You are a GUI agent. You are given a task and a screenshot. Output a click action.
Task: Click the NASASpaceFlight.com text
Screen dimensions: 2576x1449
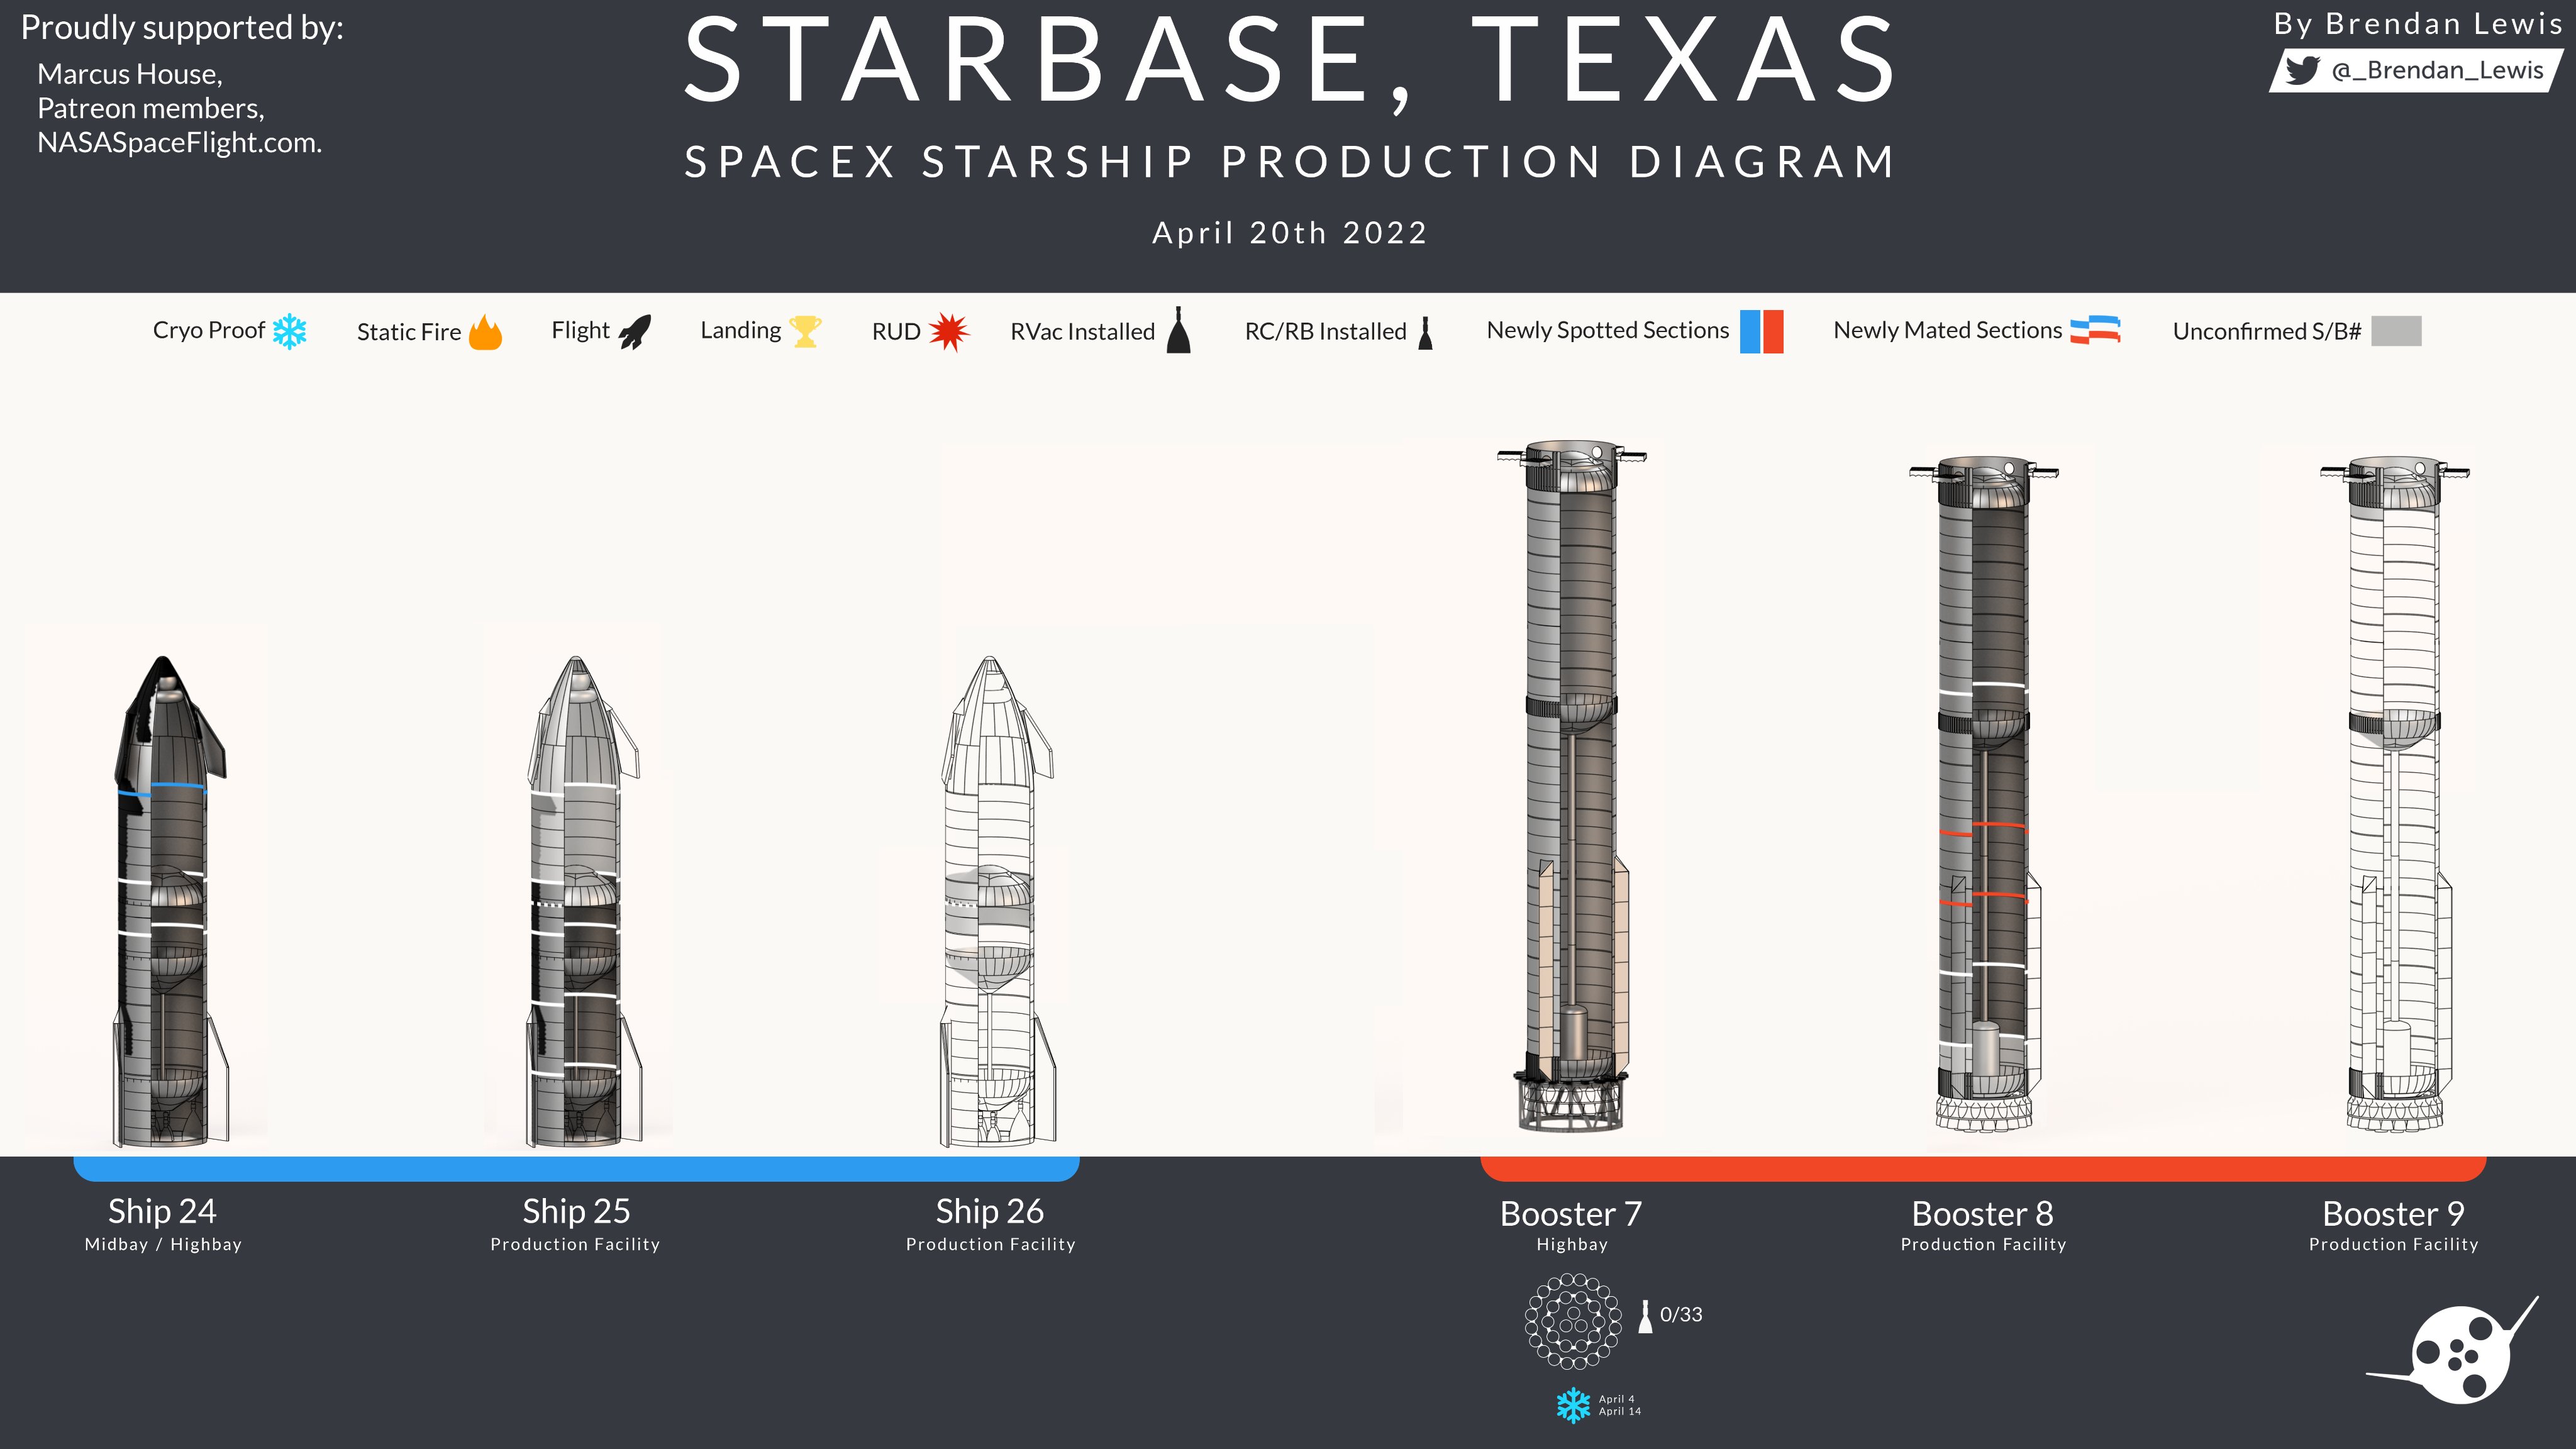pos(180,143)
